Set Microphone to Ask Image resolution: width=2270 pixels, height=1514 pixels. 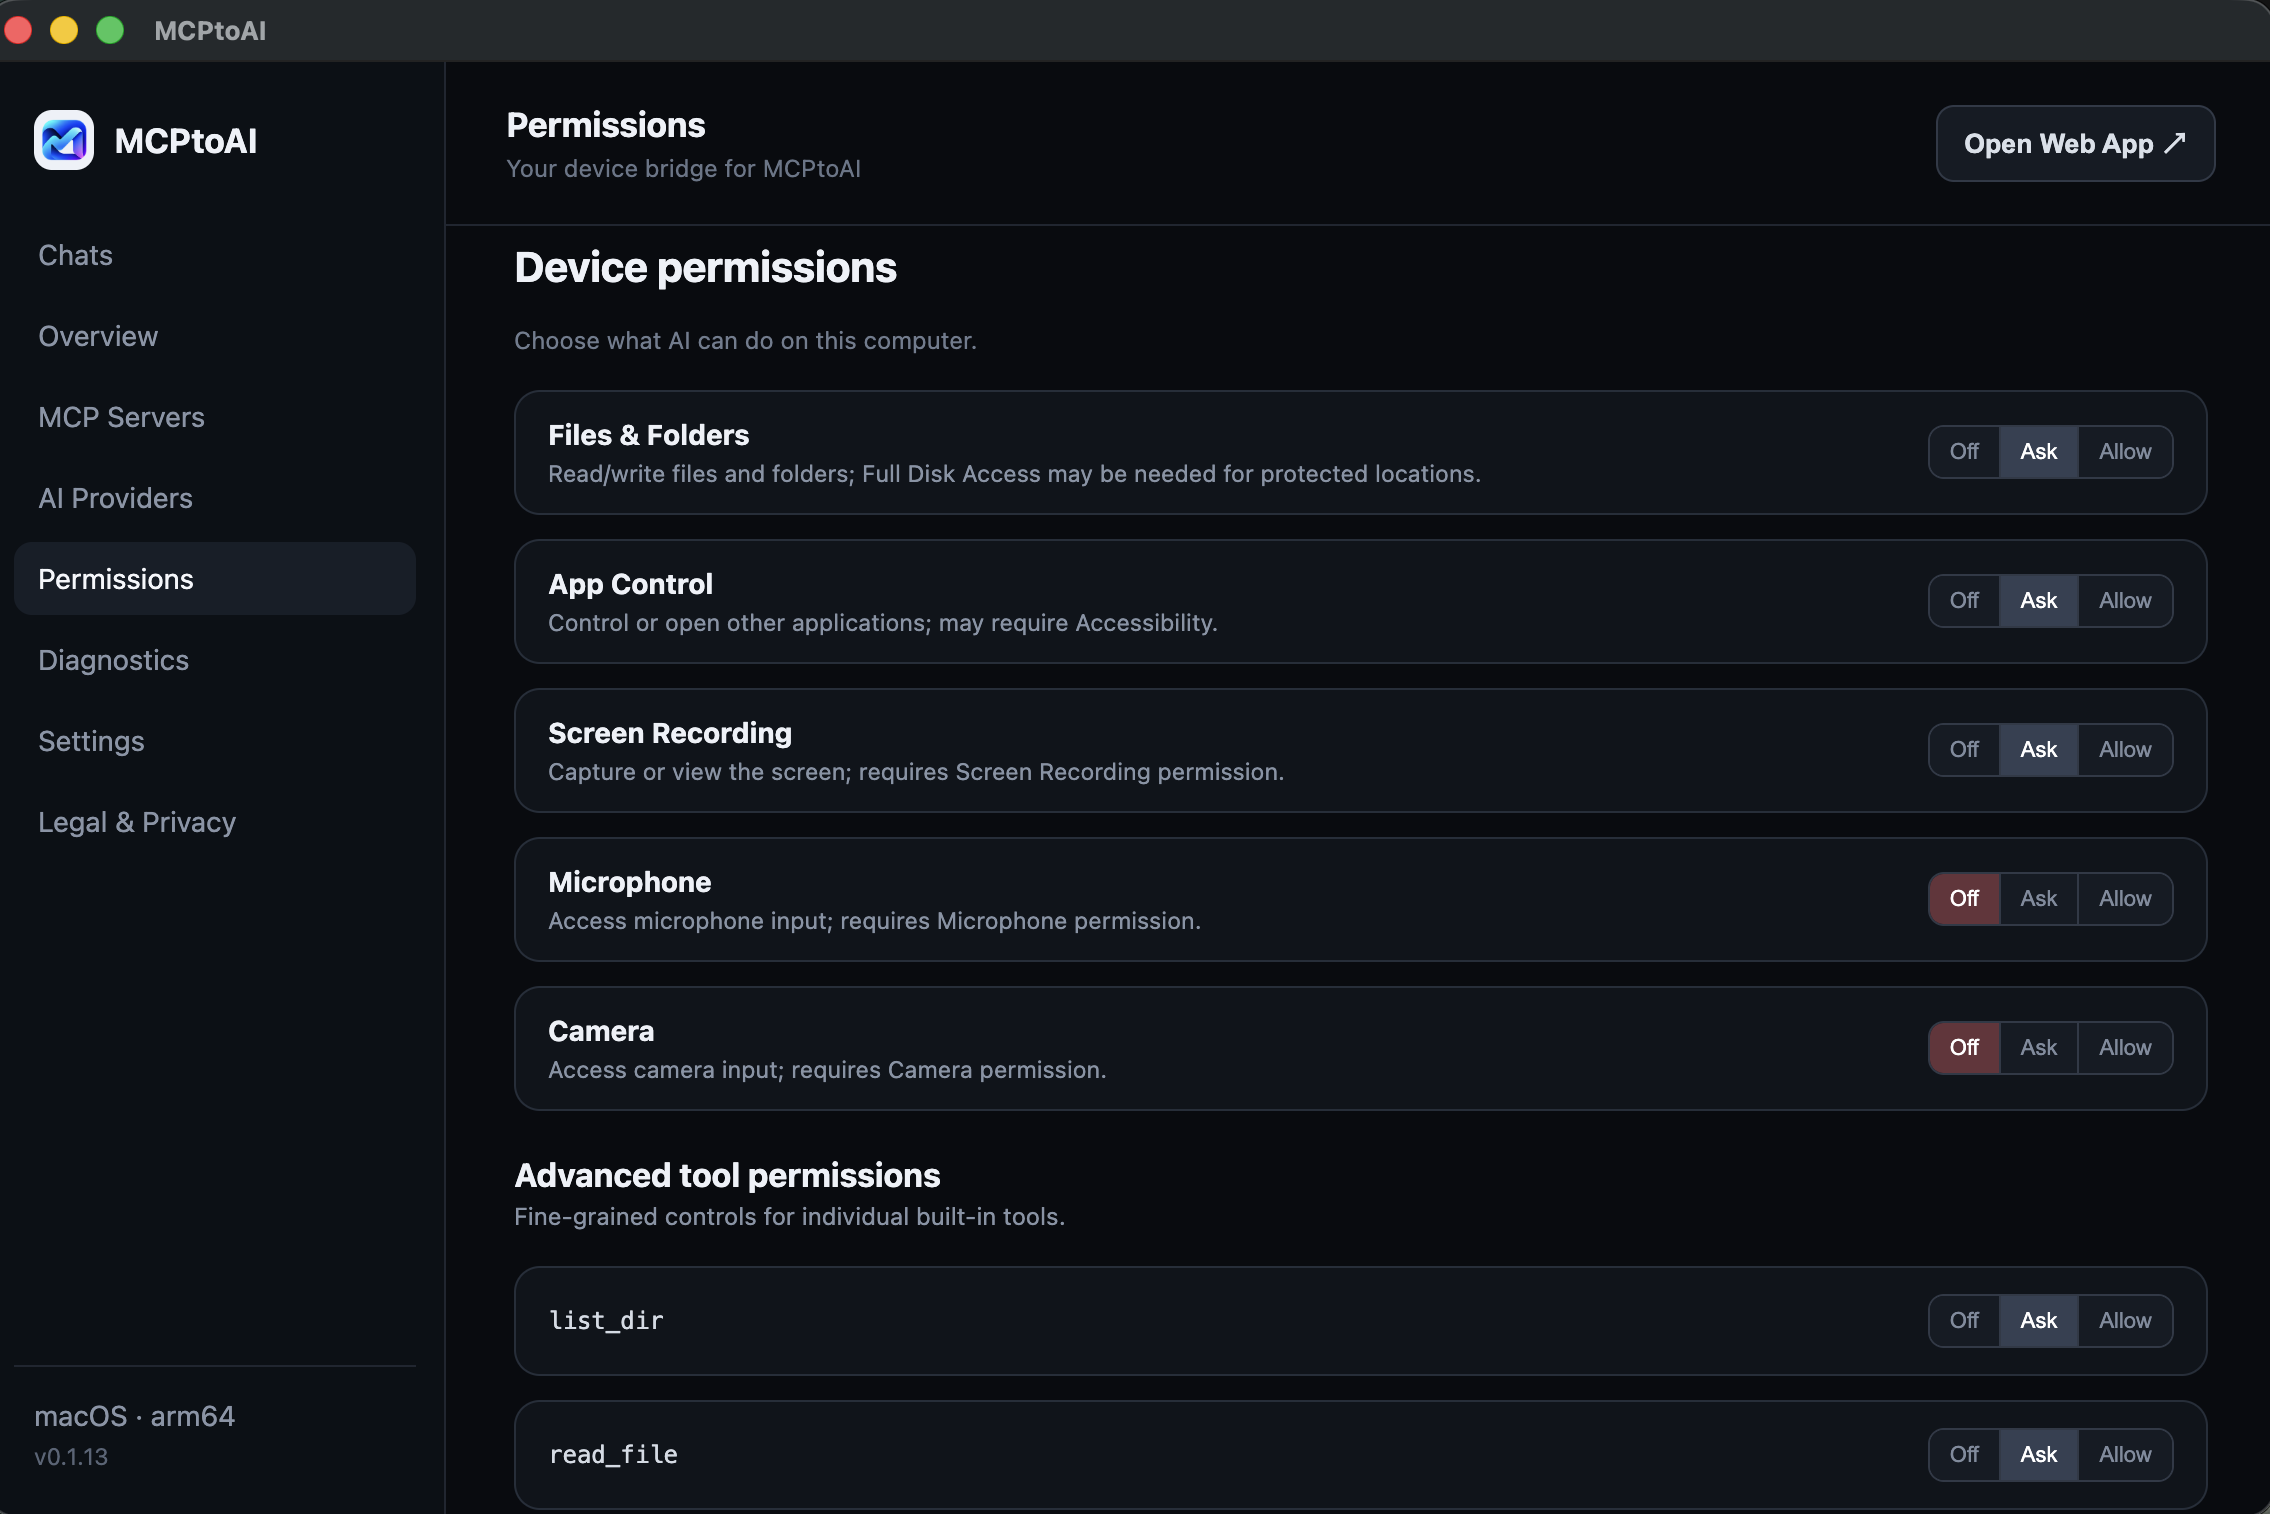pyautogui.click(x=2038, y=899)
